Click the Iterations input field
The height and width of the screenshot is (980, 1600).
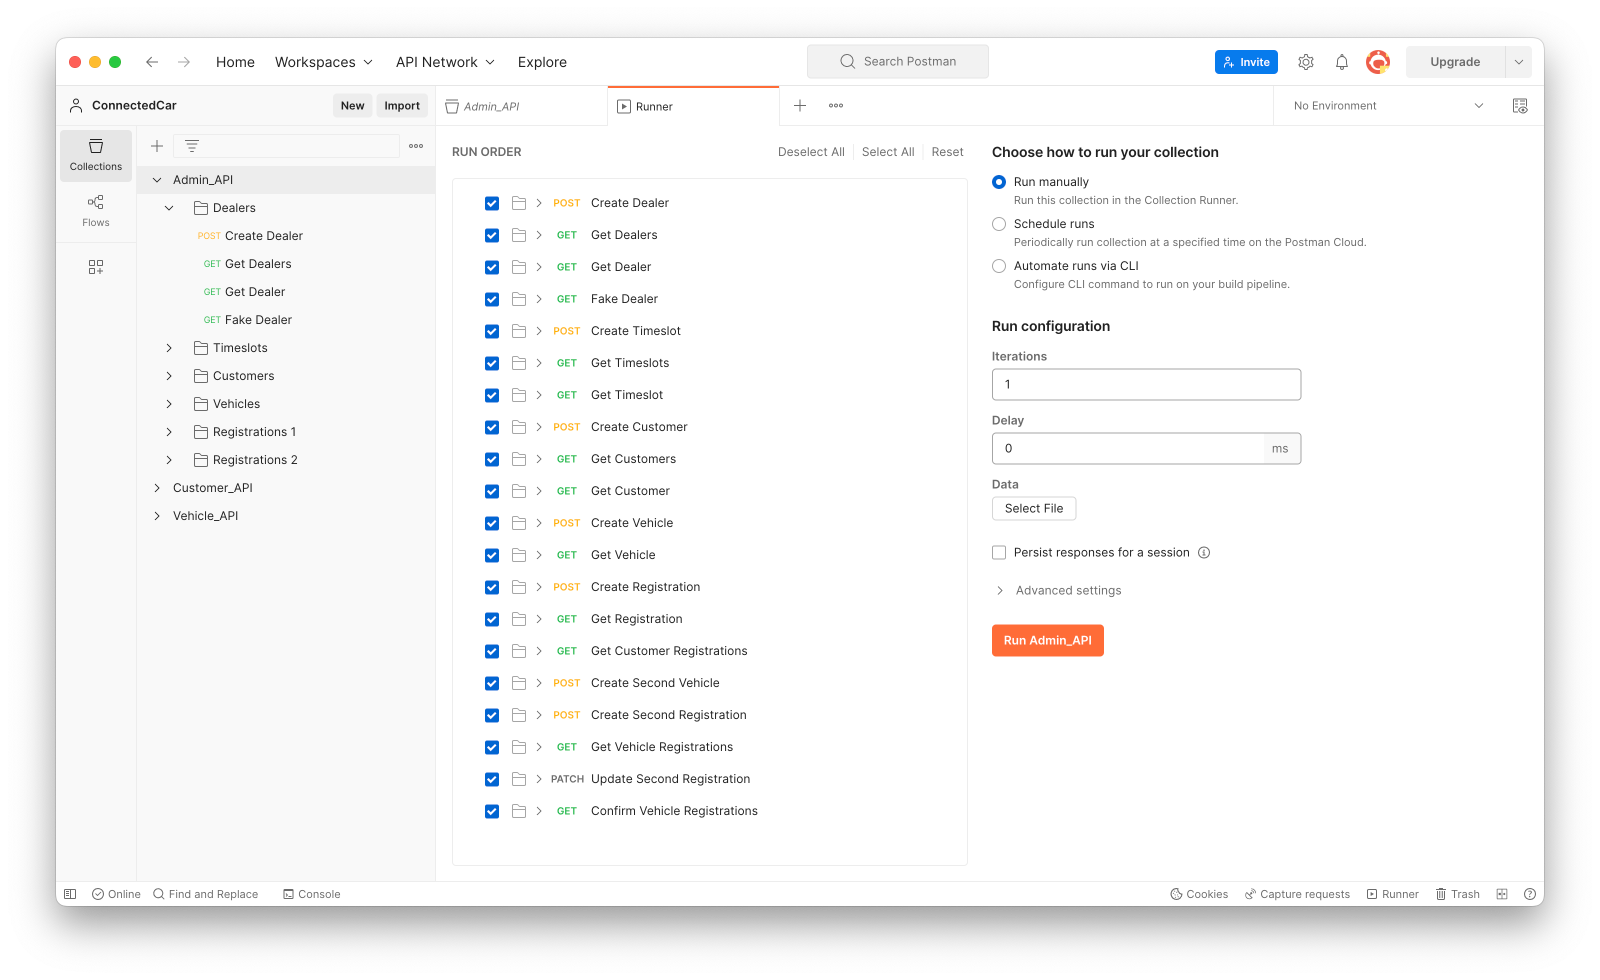click(x=1146, y=385)
